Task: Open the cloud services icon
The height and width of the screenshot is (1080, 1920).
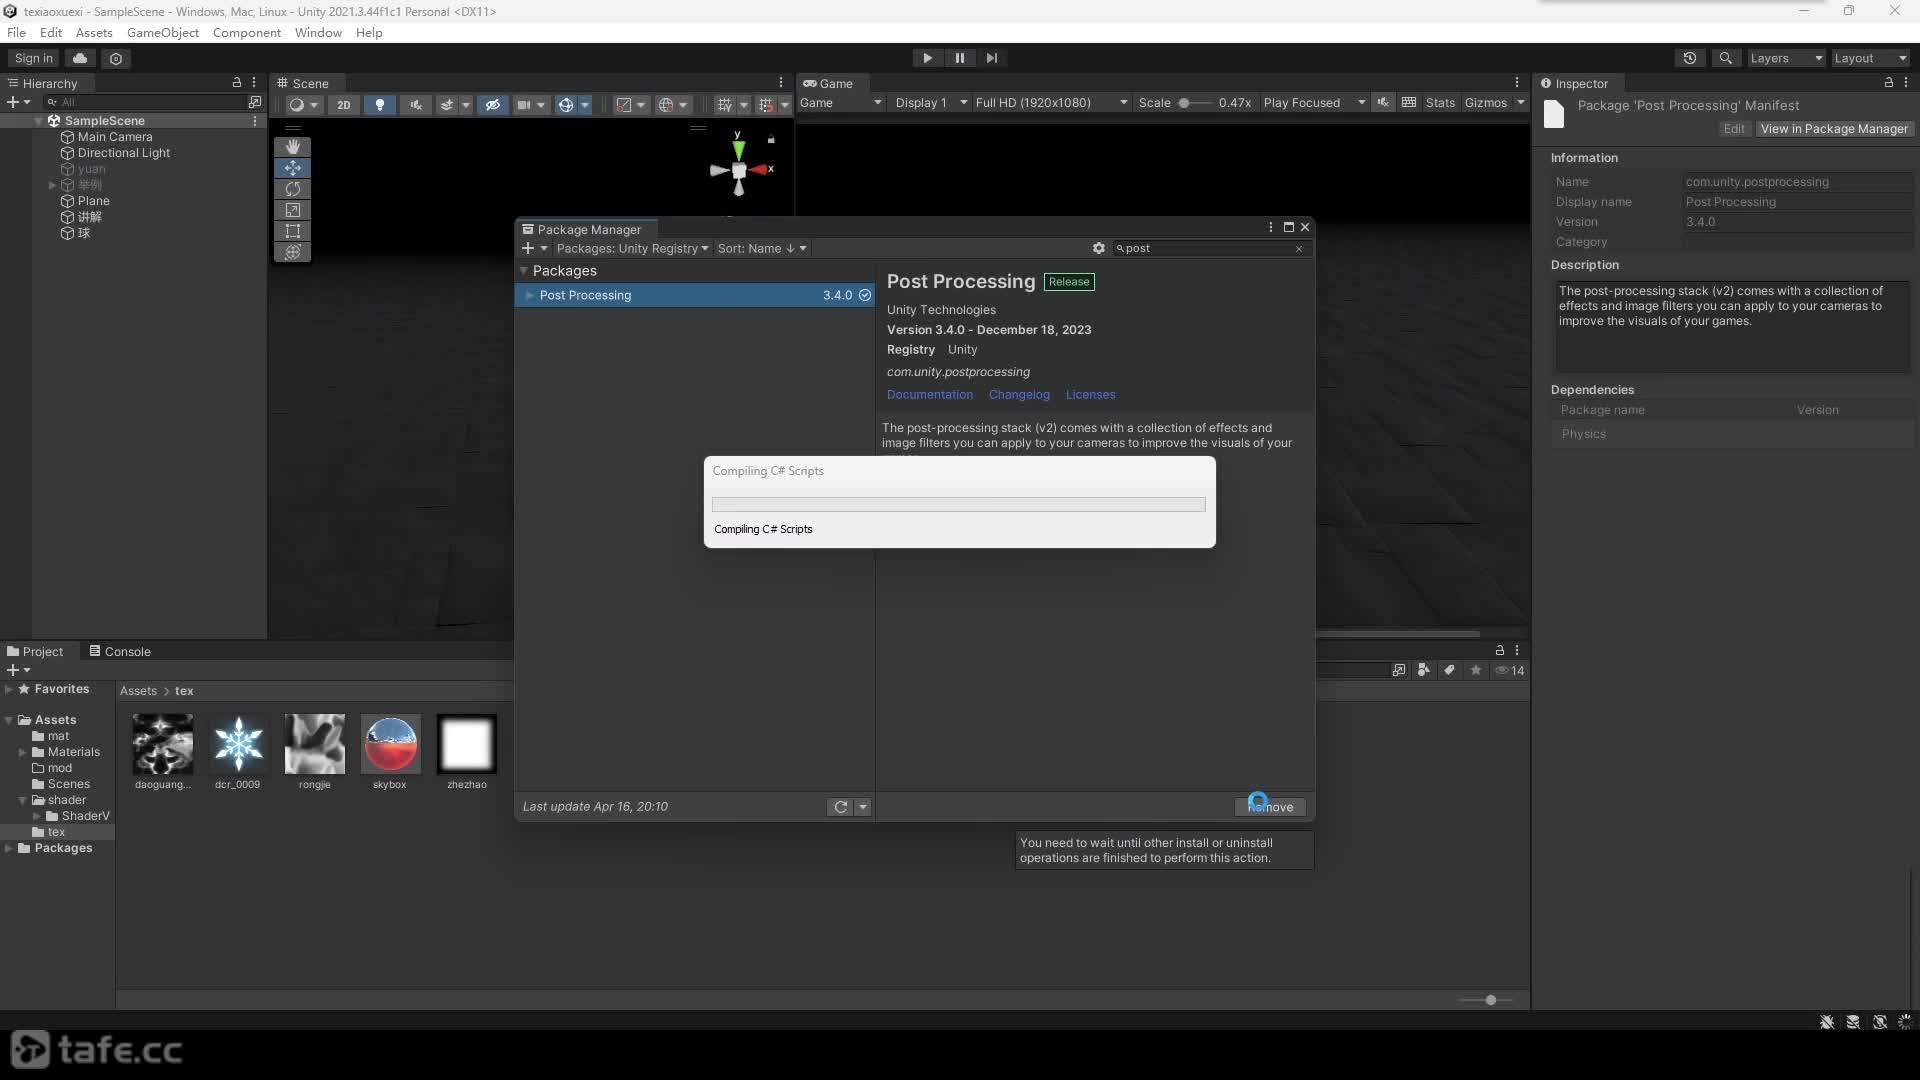Action: pyautogui.click(x=80, y=58)
